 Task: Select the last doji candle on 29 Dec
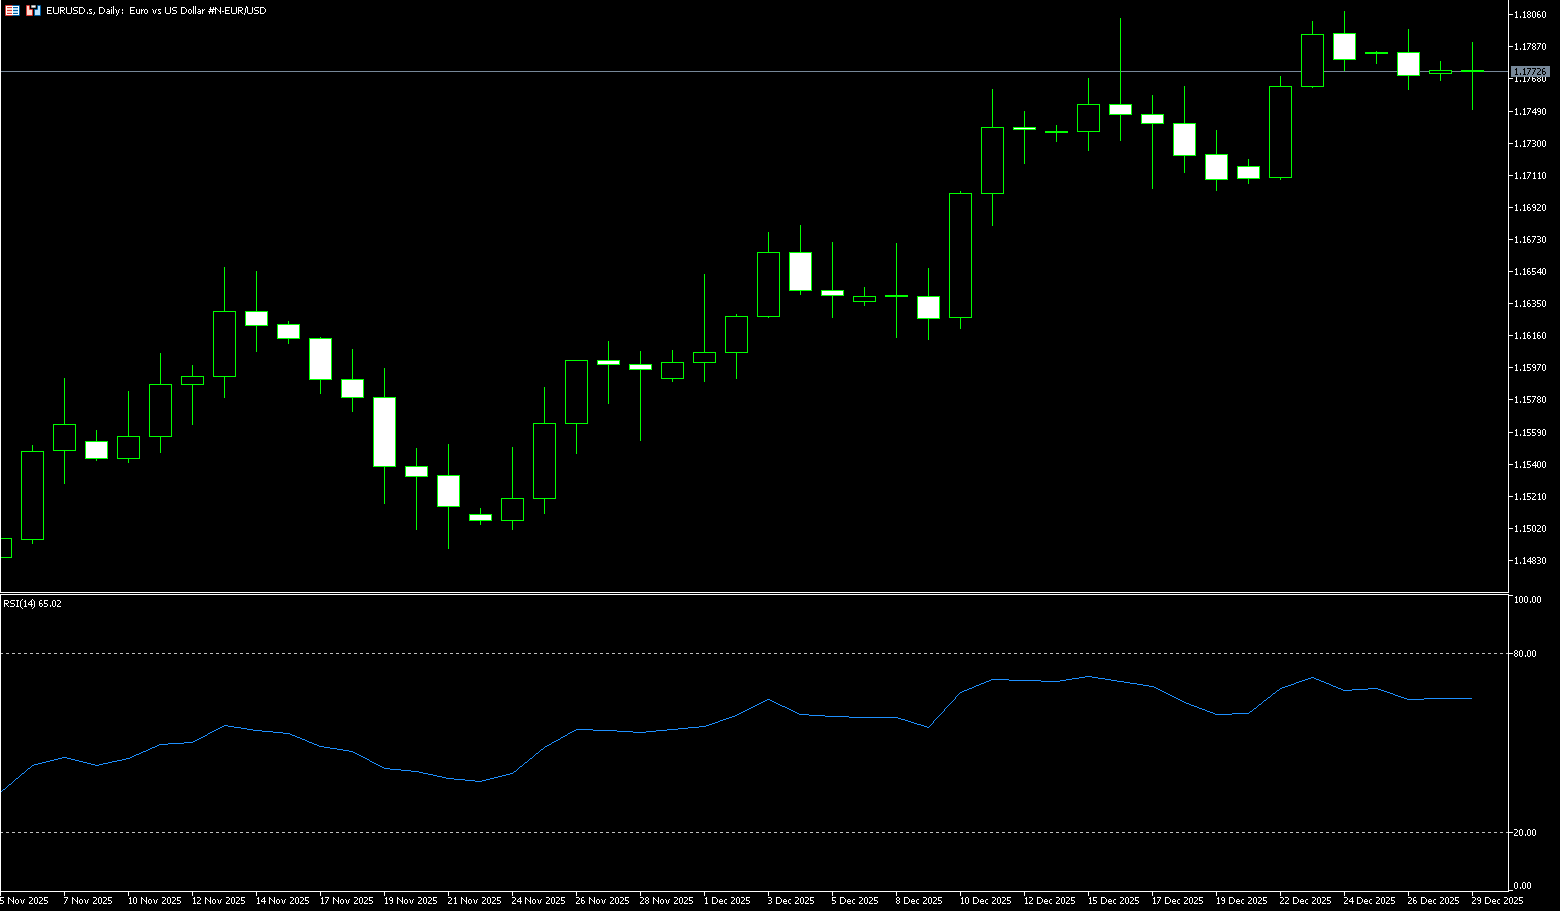[1472, 71]
